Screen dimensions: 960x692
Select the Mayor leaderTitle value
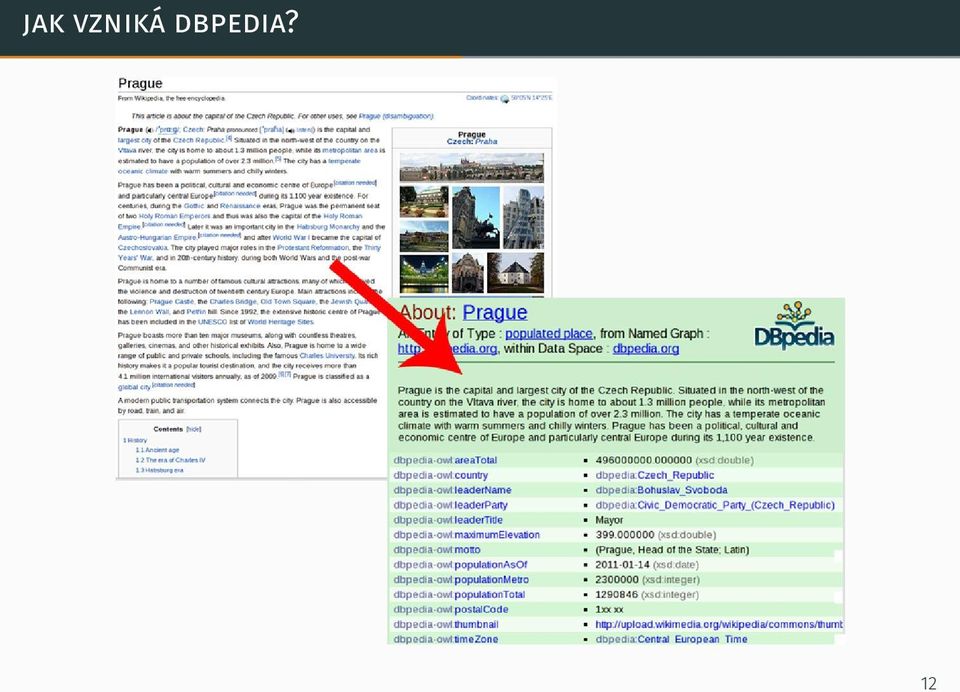(609, 520)
